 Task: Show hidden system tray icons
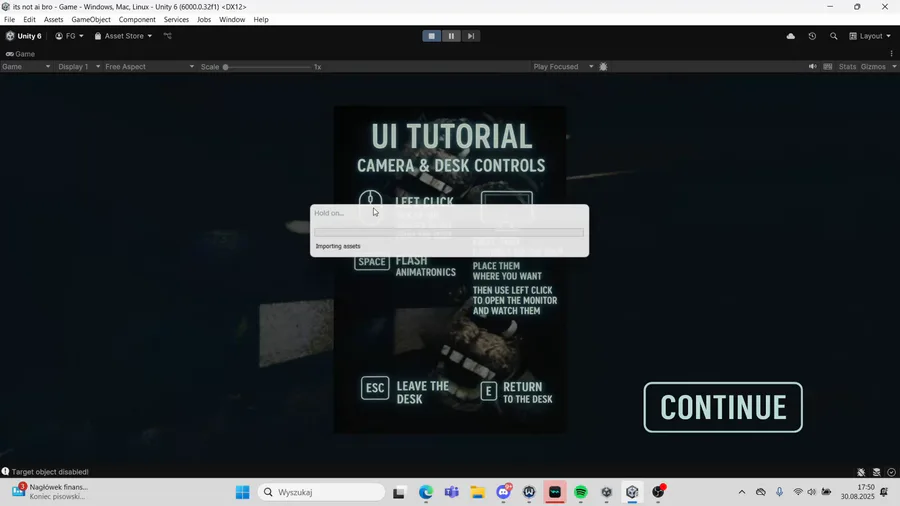(x=742, y=492)
